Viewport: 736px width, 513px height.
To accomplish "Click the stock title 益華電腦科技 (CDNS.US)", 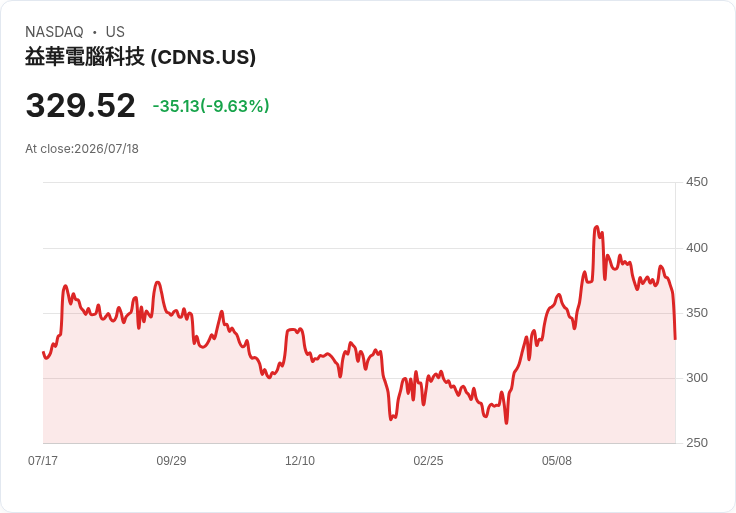I will [140, 57].
